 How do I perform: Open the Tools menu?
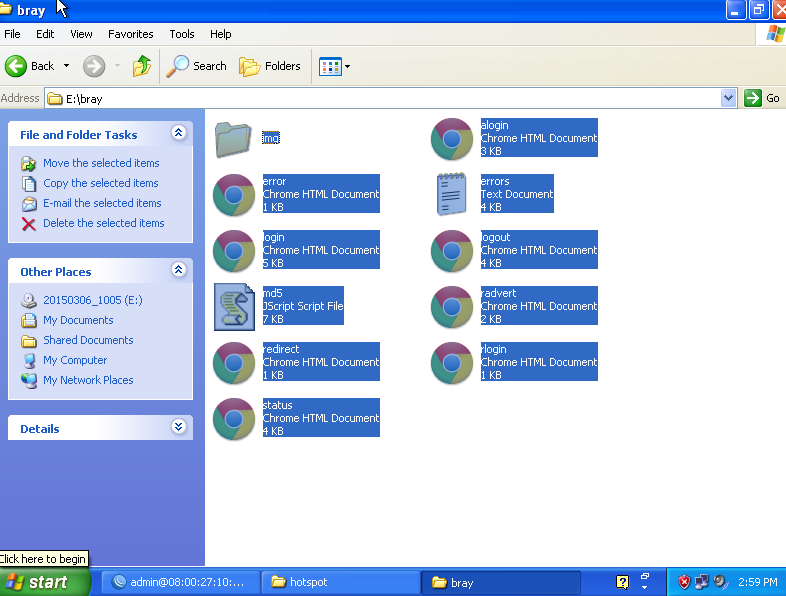(181, 34)
